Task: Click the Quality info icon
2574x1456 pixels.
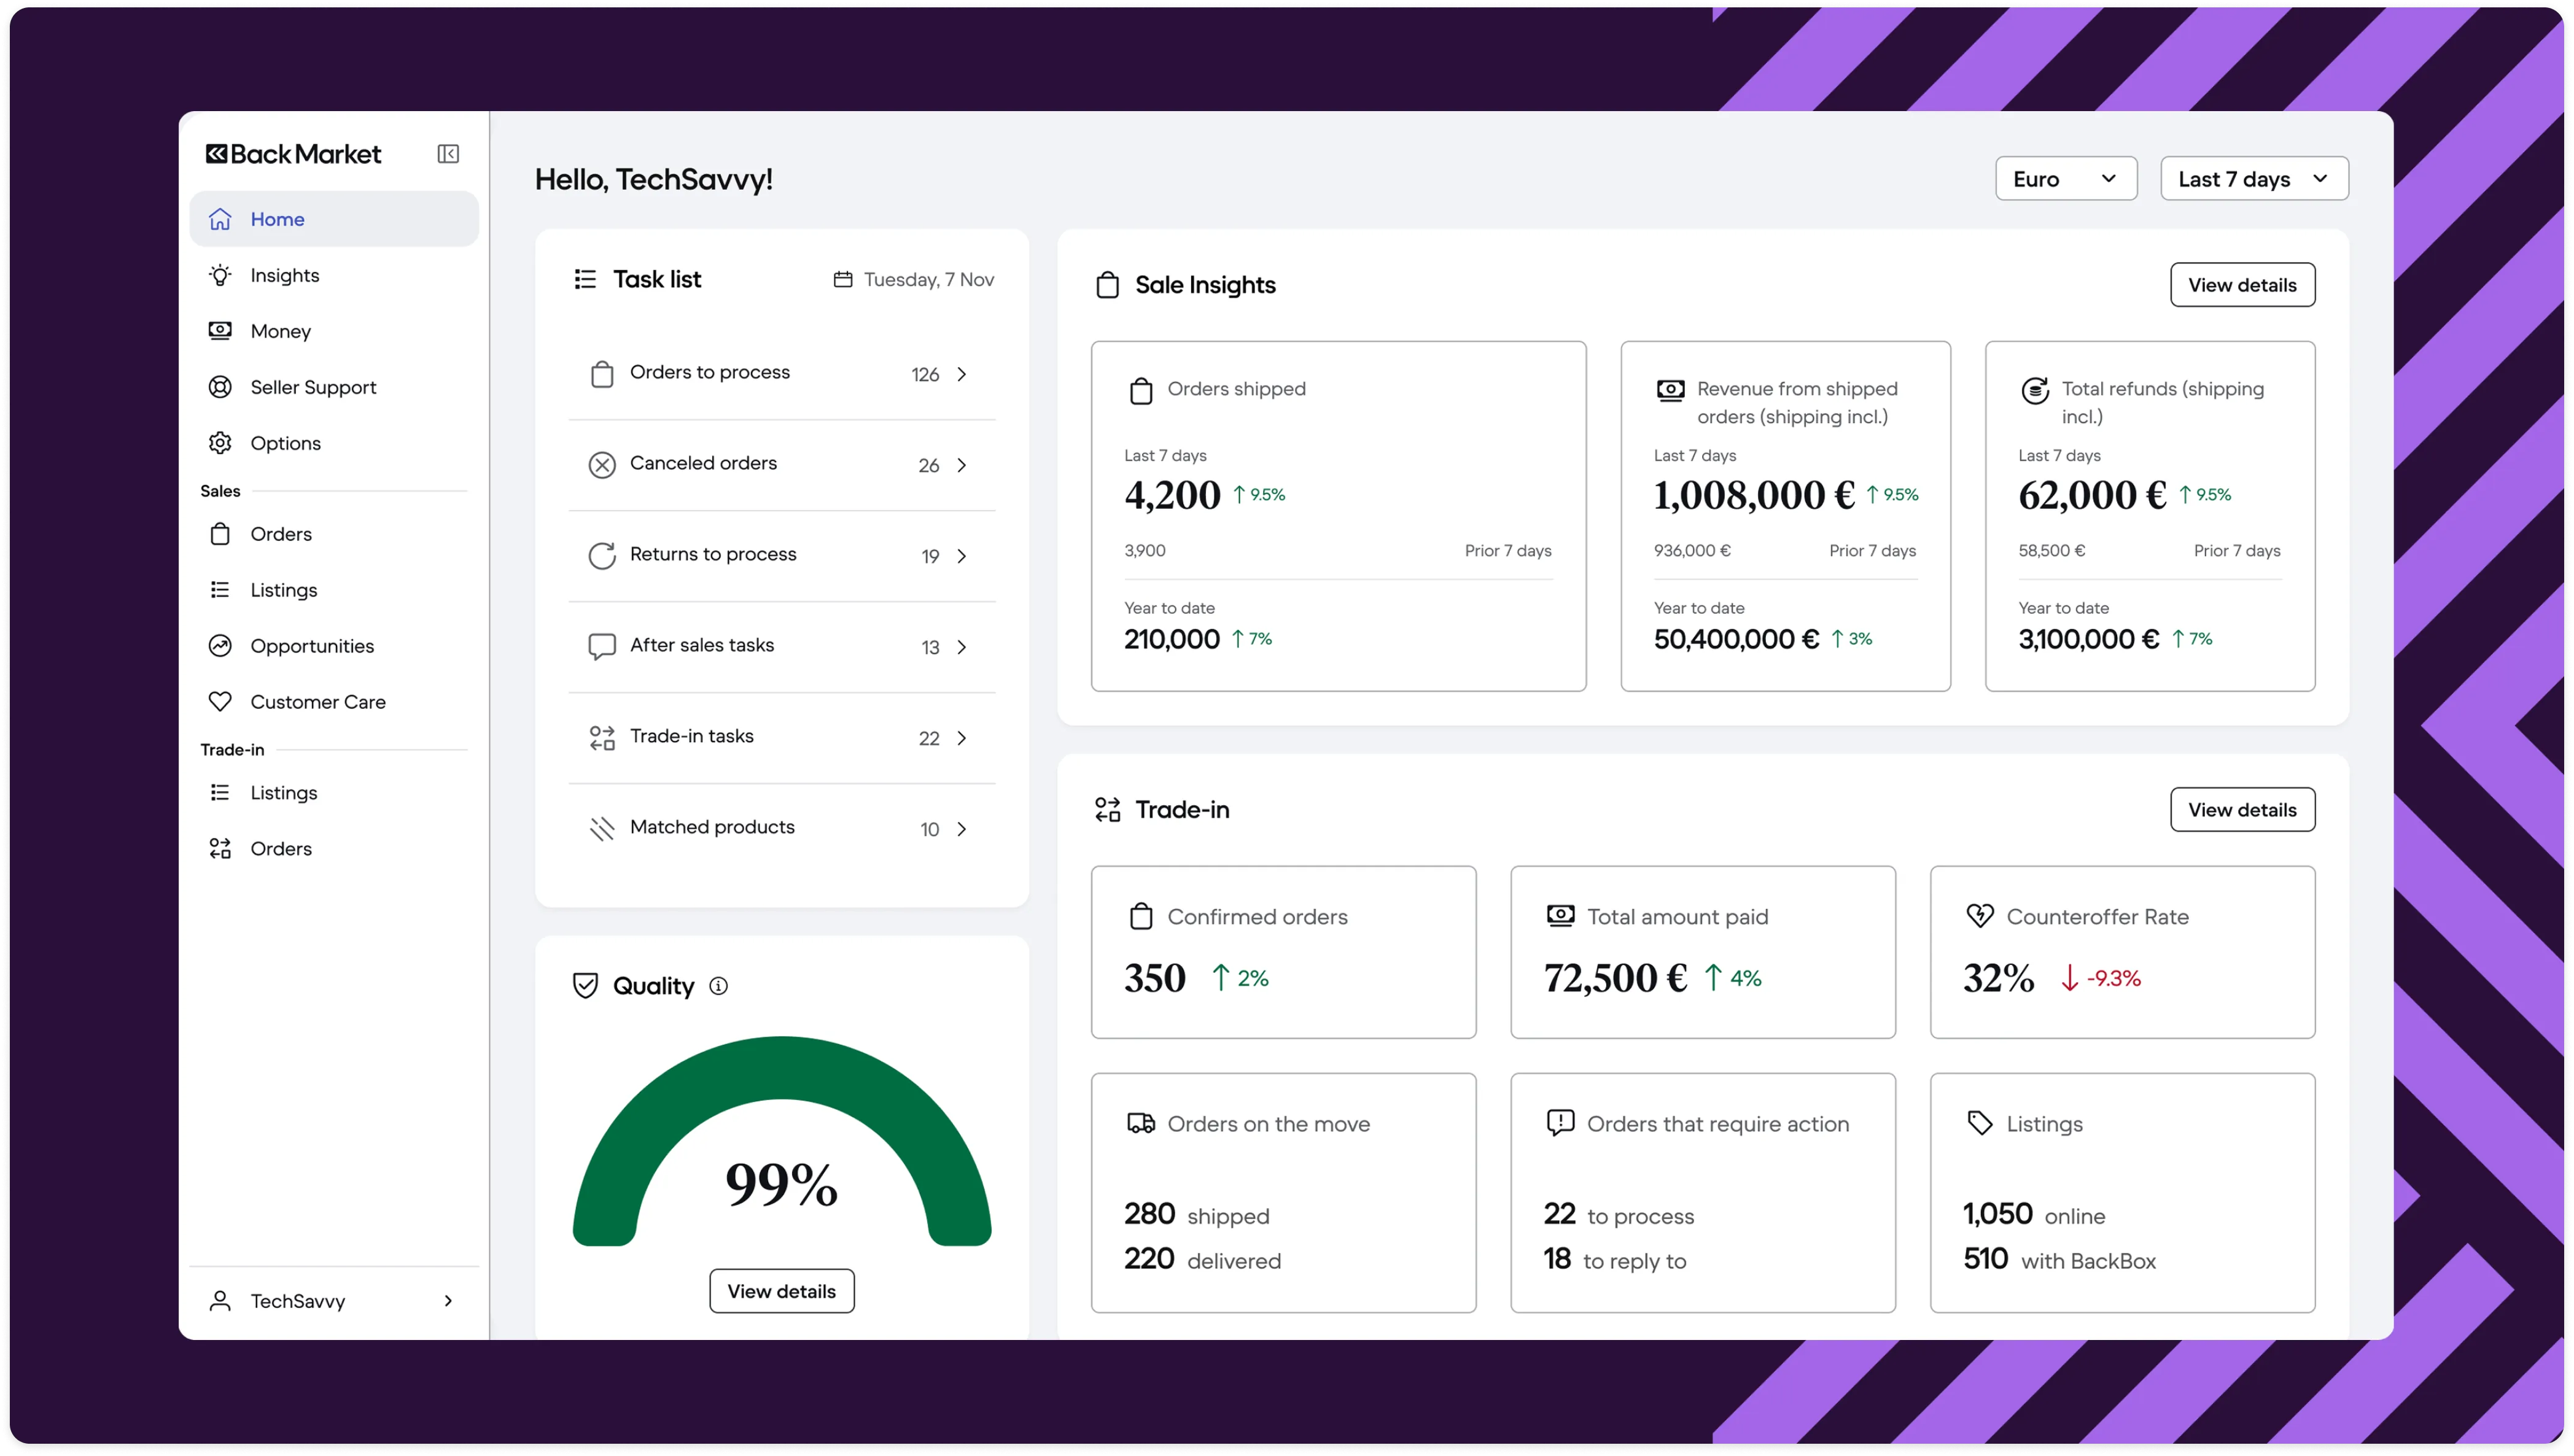Action: [x=719, y=986]
